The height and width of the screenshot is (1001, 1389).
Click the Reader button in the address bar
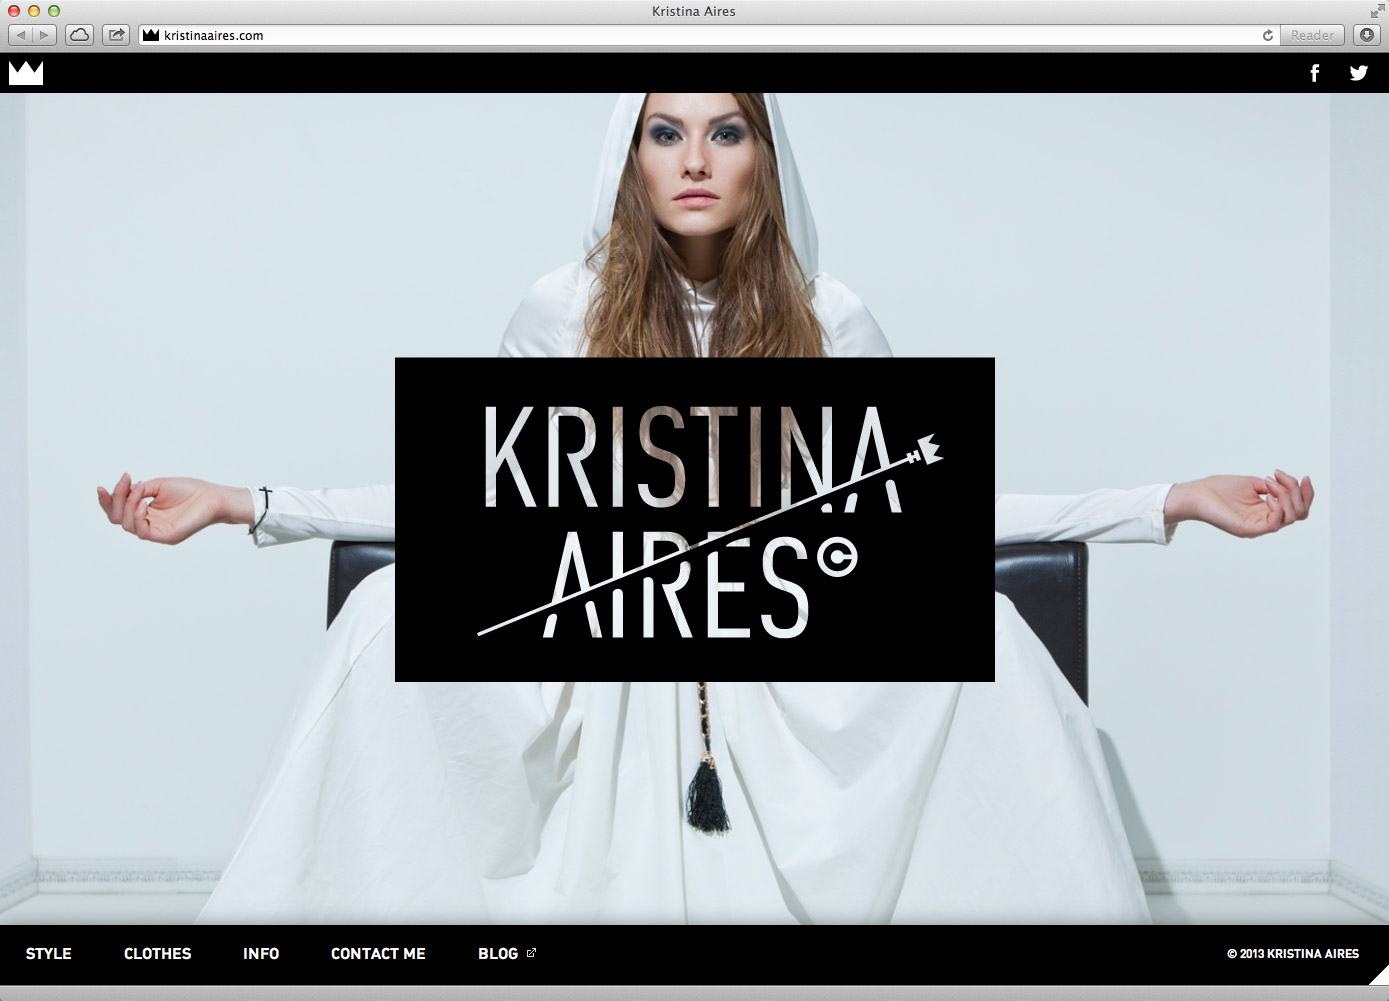point(1311,35)
